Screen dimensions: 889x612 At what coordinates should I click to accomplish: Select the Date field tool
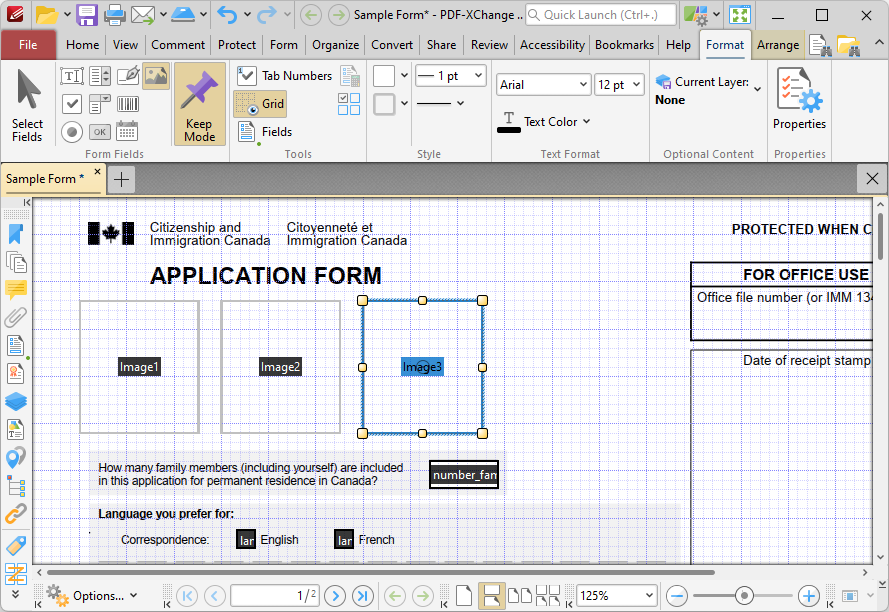point(127,132)
